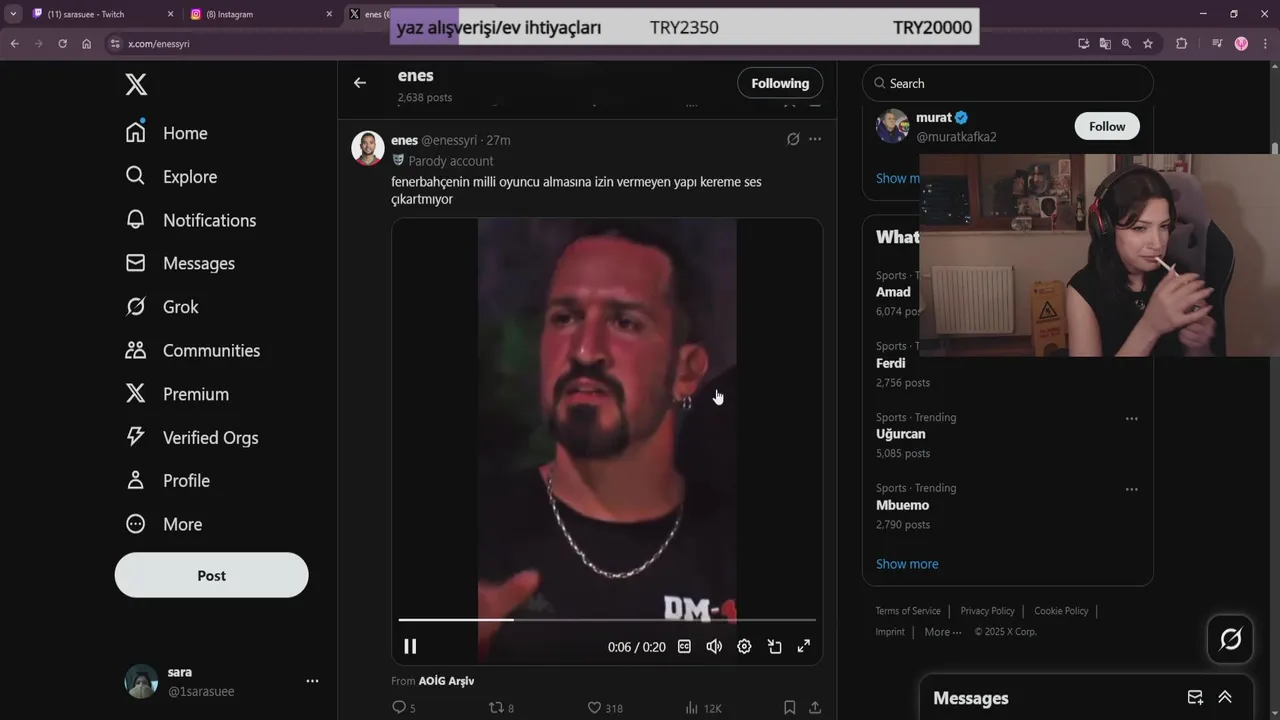Open video playback settings gear
Screen dimensions: 1280x720
pyautogui.click(x=744, y=647)
